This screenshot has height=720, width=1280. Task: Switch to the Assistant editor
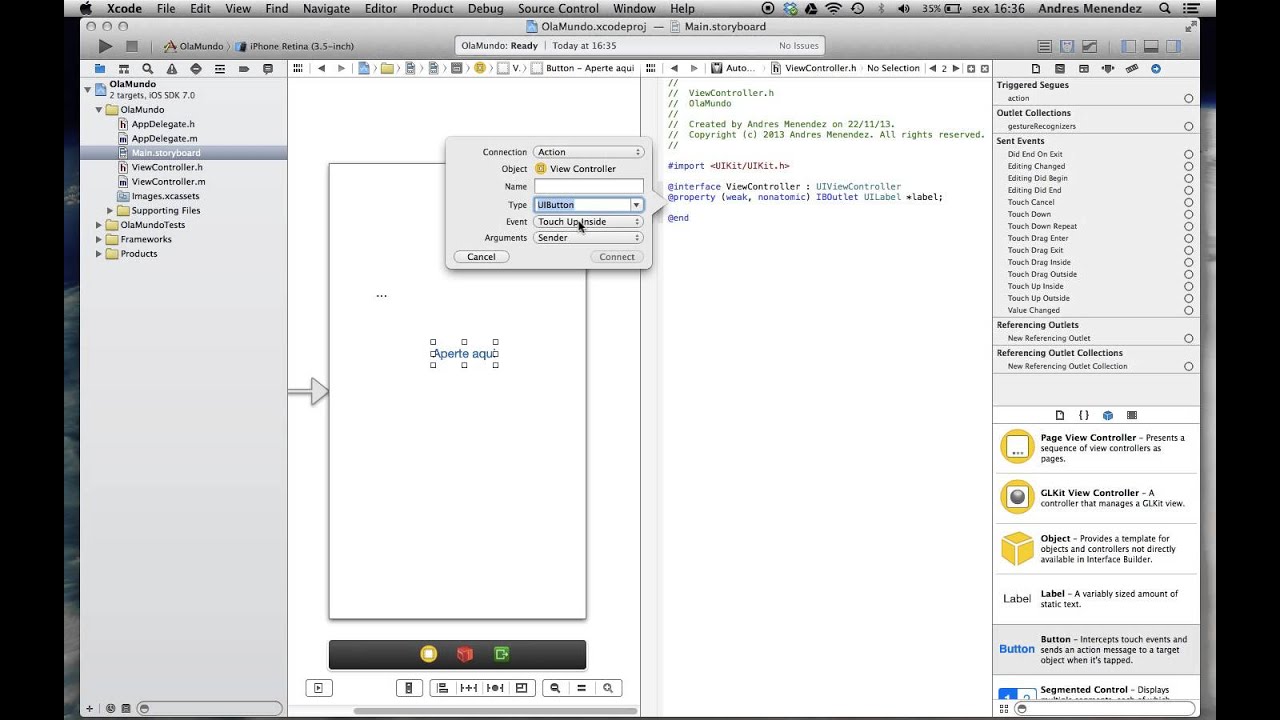1066,46
